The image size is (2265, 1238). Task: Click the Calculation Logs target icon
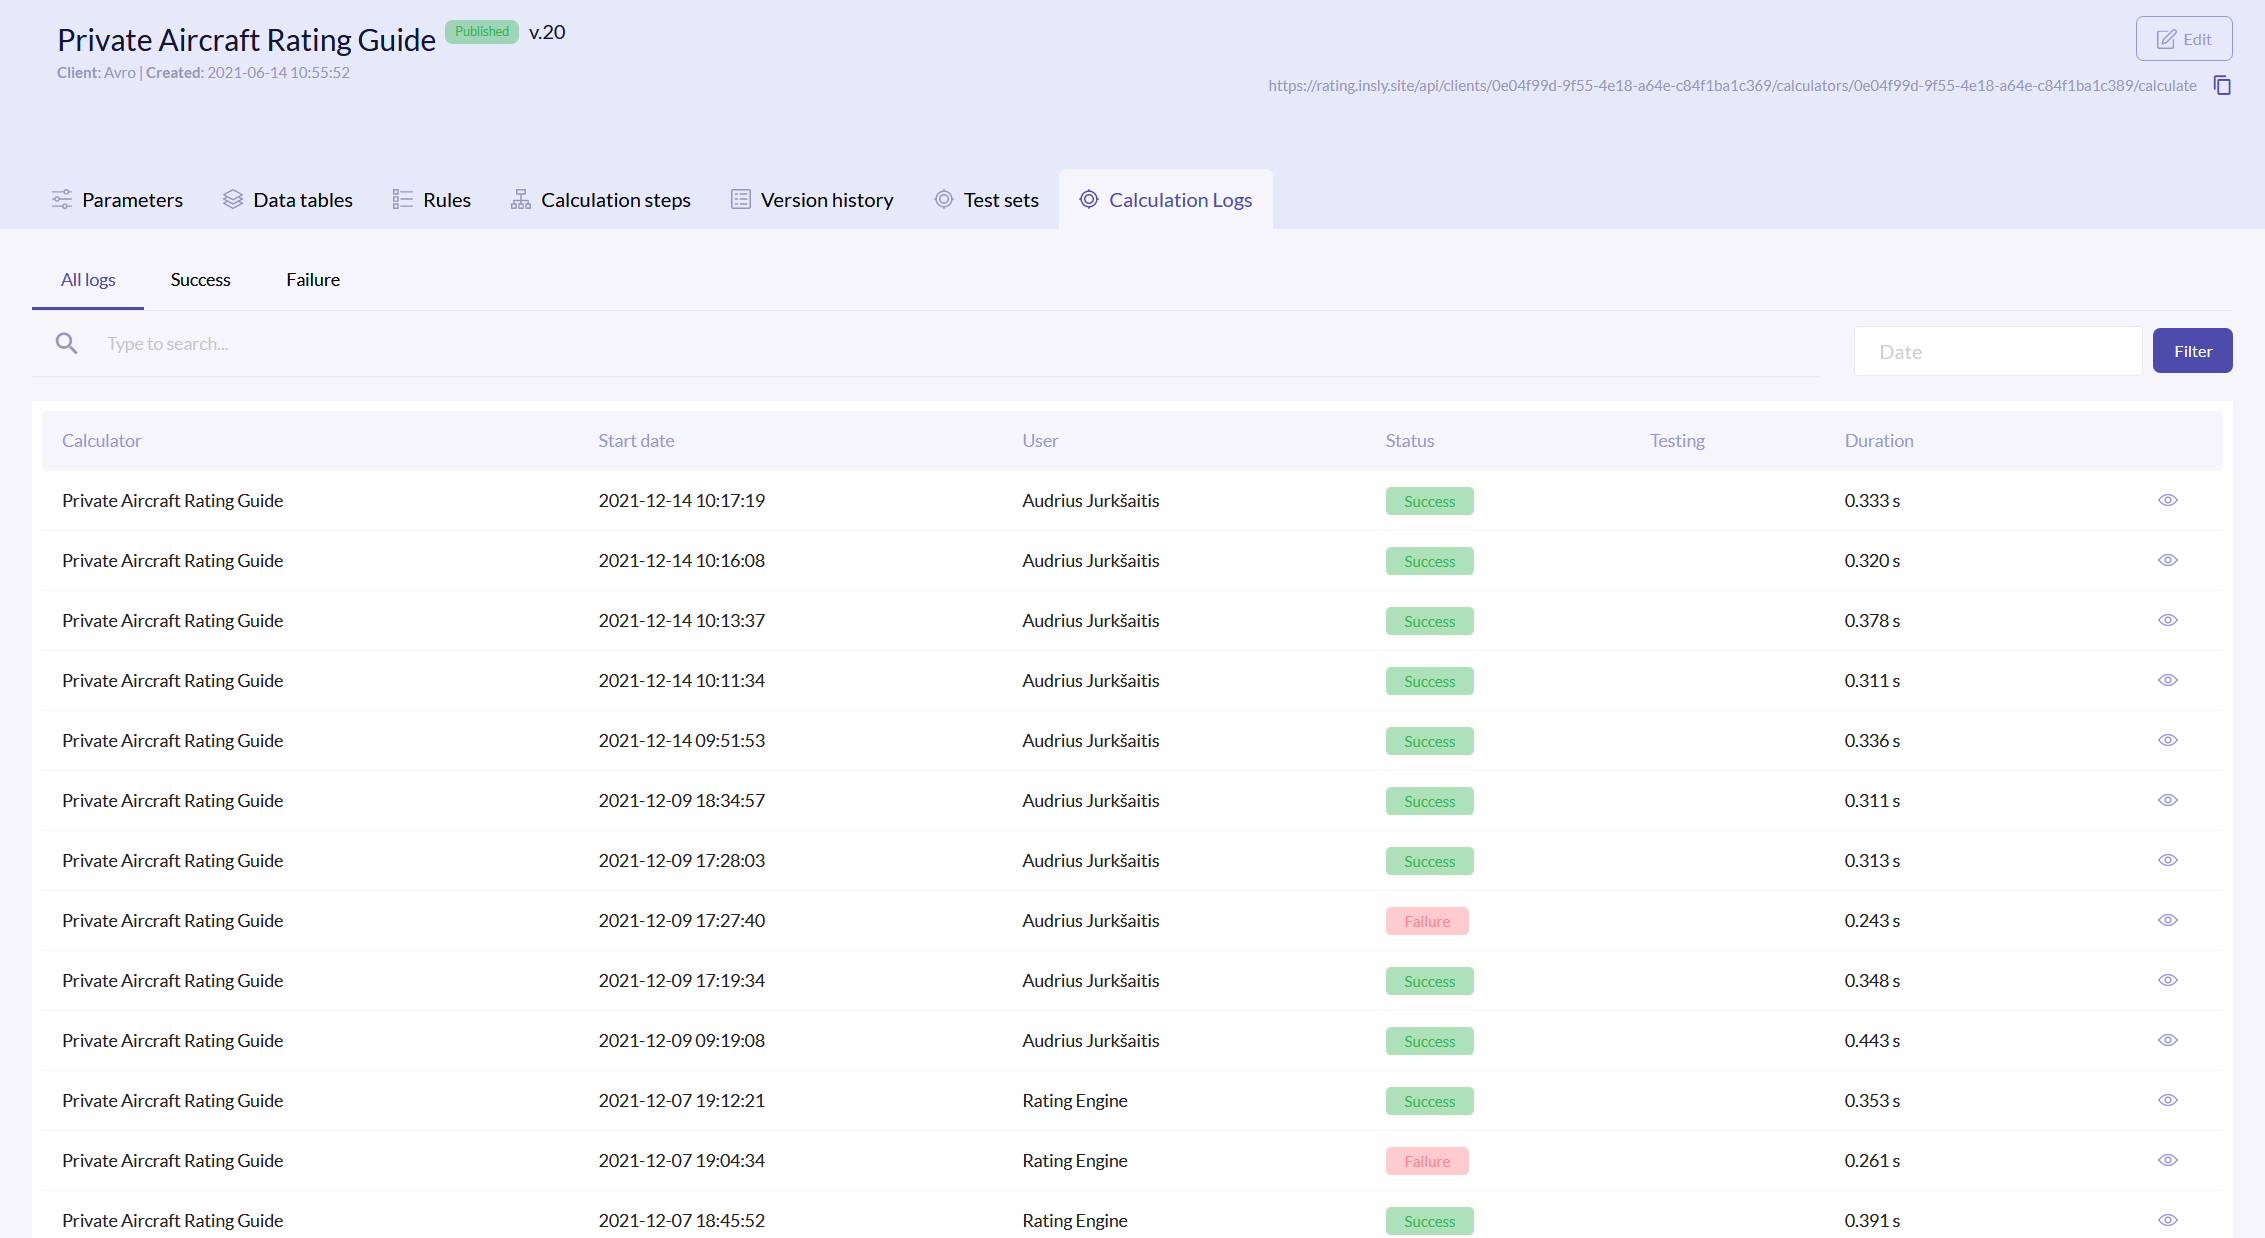[1088, 200]
